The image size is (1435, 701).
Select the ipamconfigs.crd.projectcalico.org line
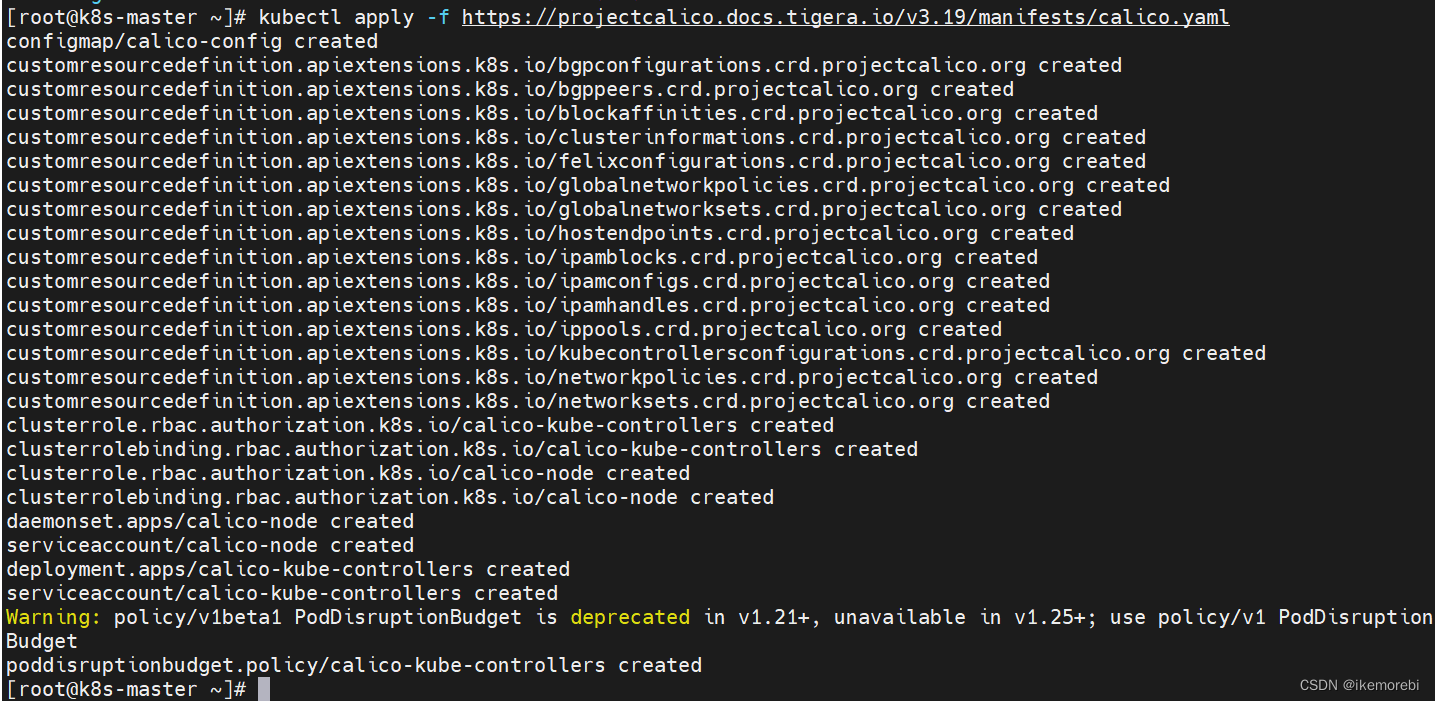coord(528,281)
